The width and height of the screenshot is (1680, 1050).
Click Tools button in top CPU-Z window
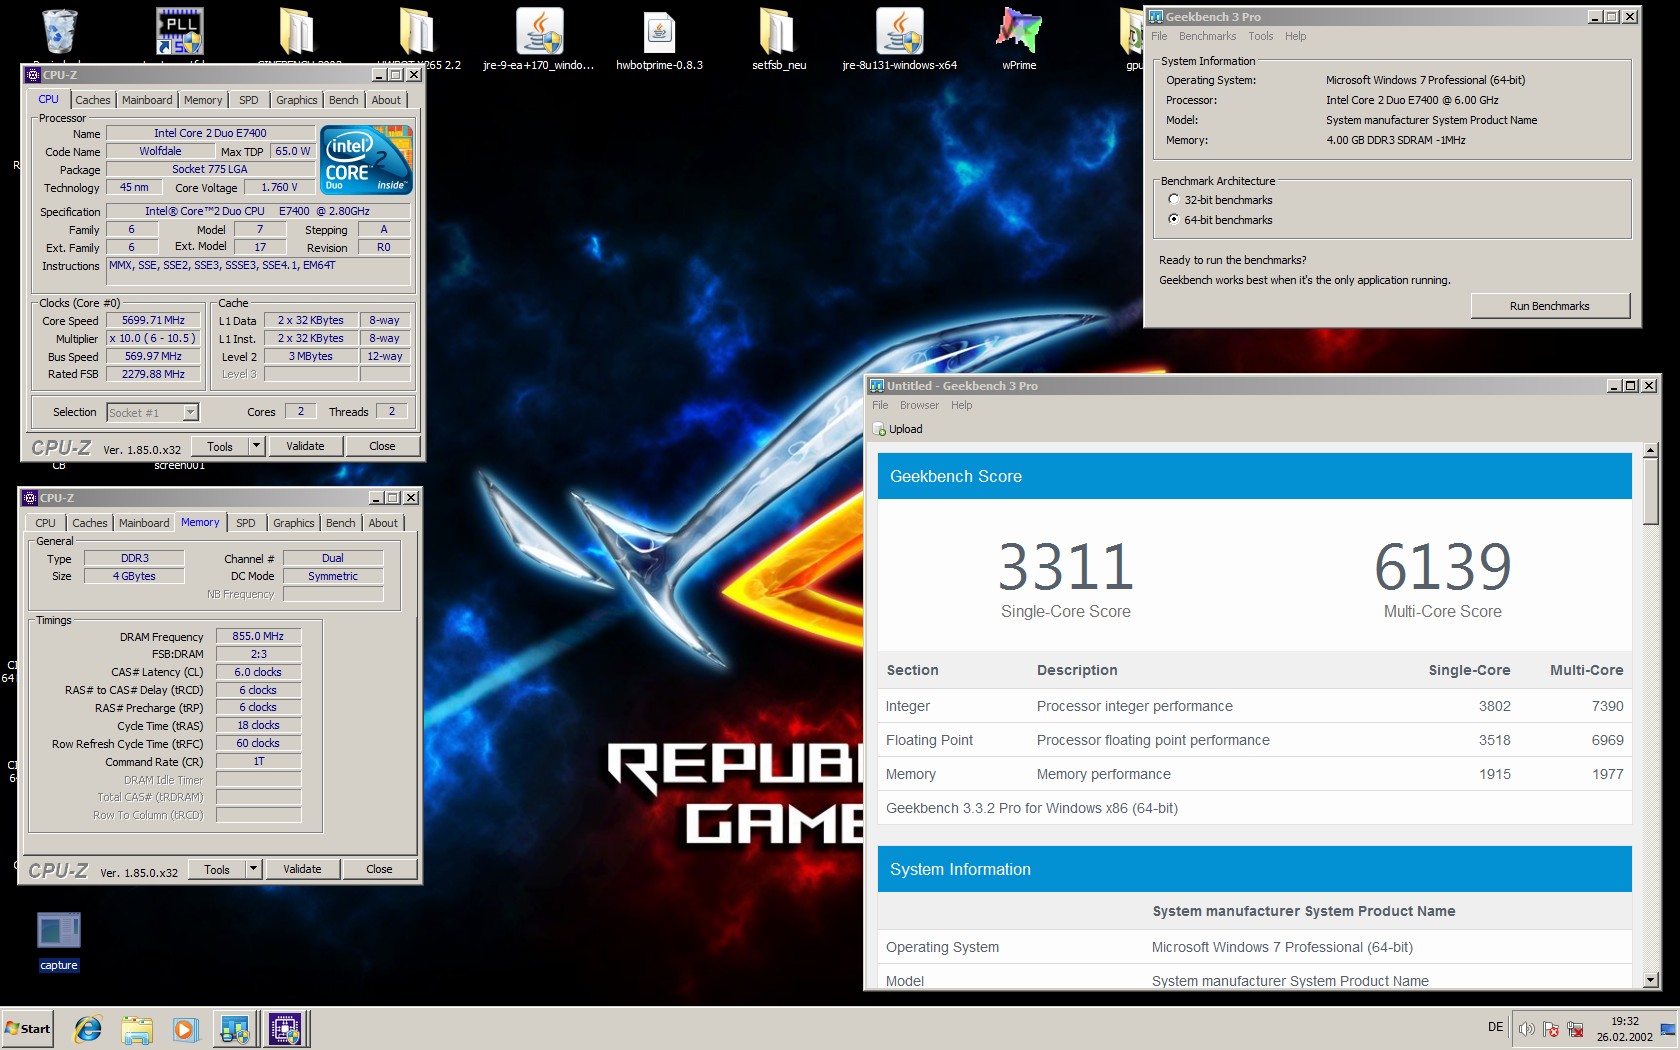[220, 446]
